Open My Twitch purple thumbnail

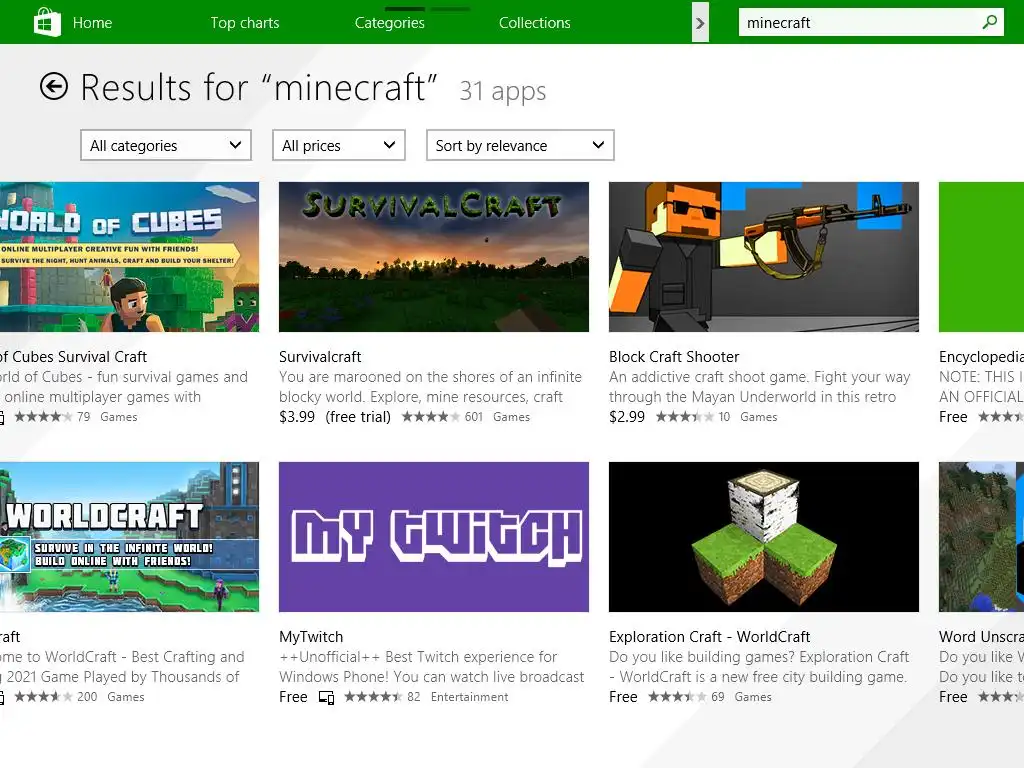[434, 537]
